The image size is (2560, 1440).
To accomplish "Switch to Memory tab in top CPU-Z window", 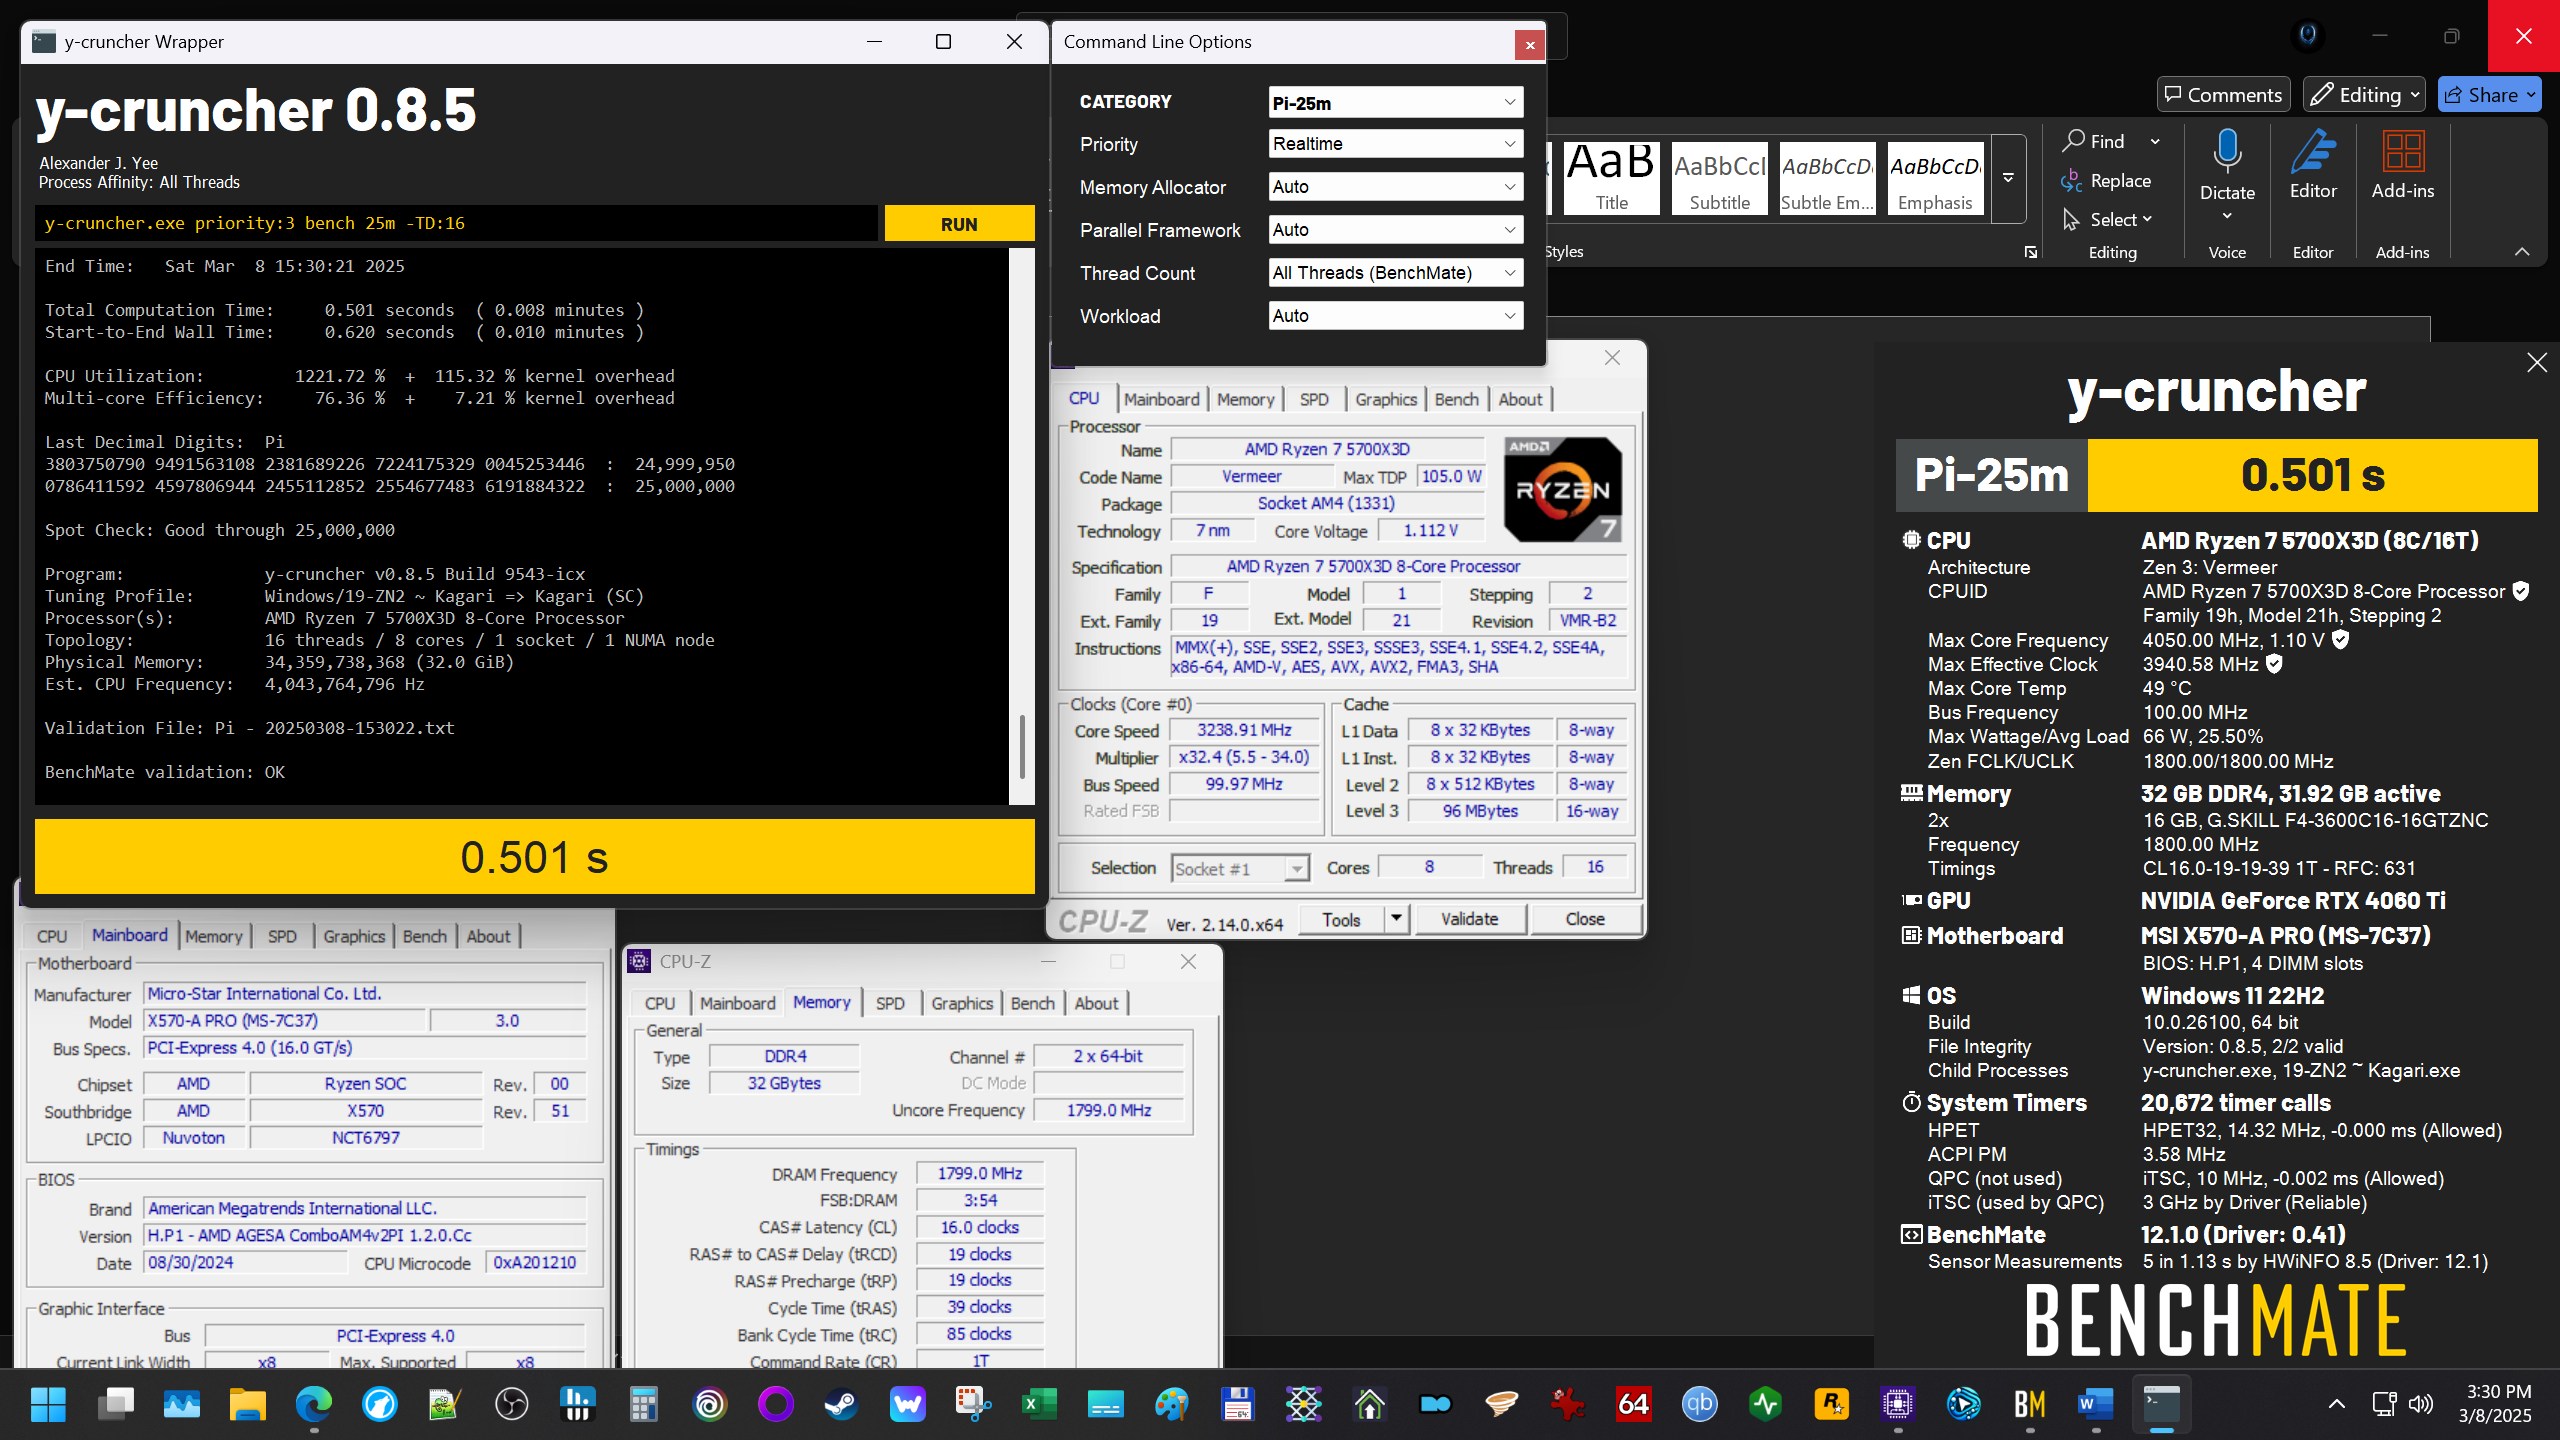I will click(x=1245, y=399).
